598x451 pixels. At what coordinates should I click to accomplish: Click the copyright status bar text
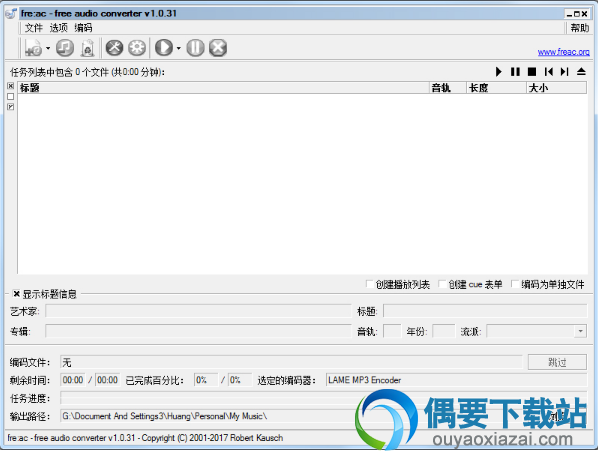pos(145,438)
